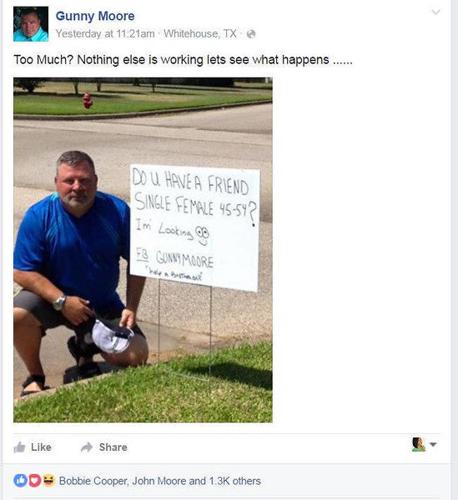This screenshot has width=458, height=500.
Task: View the 1.3K others reactions list
Action: click(235, 481)
